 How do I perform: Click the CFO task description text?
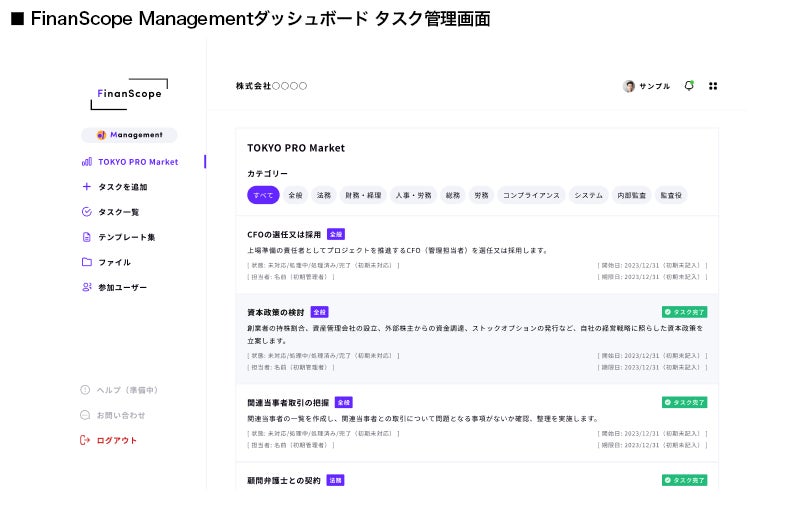[x=398, y=250]
